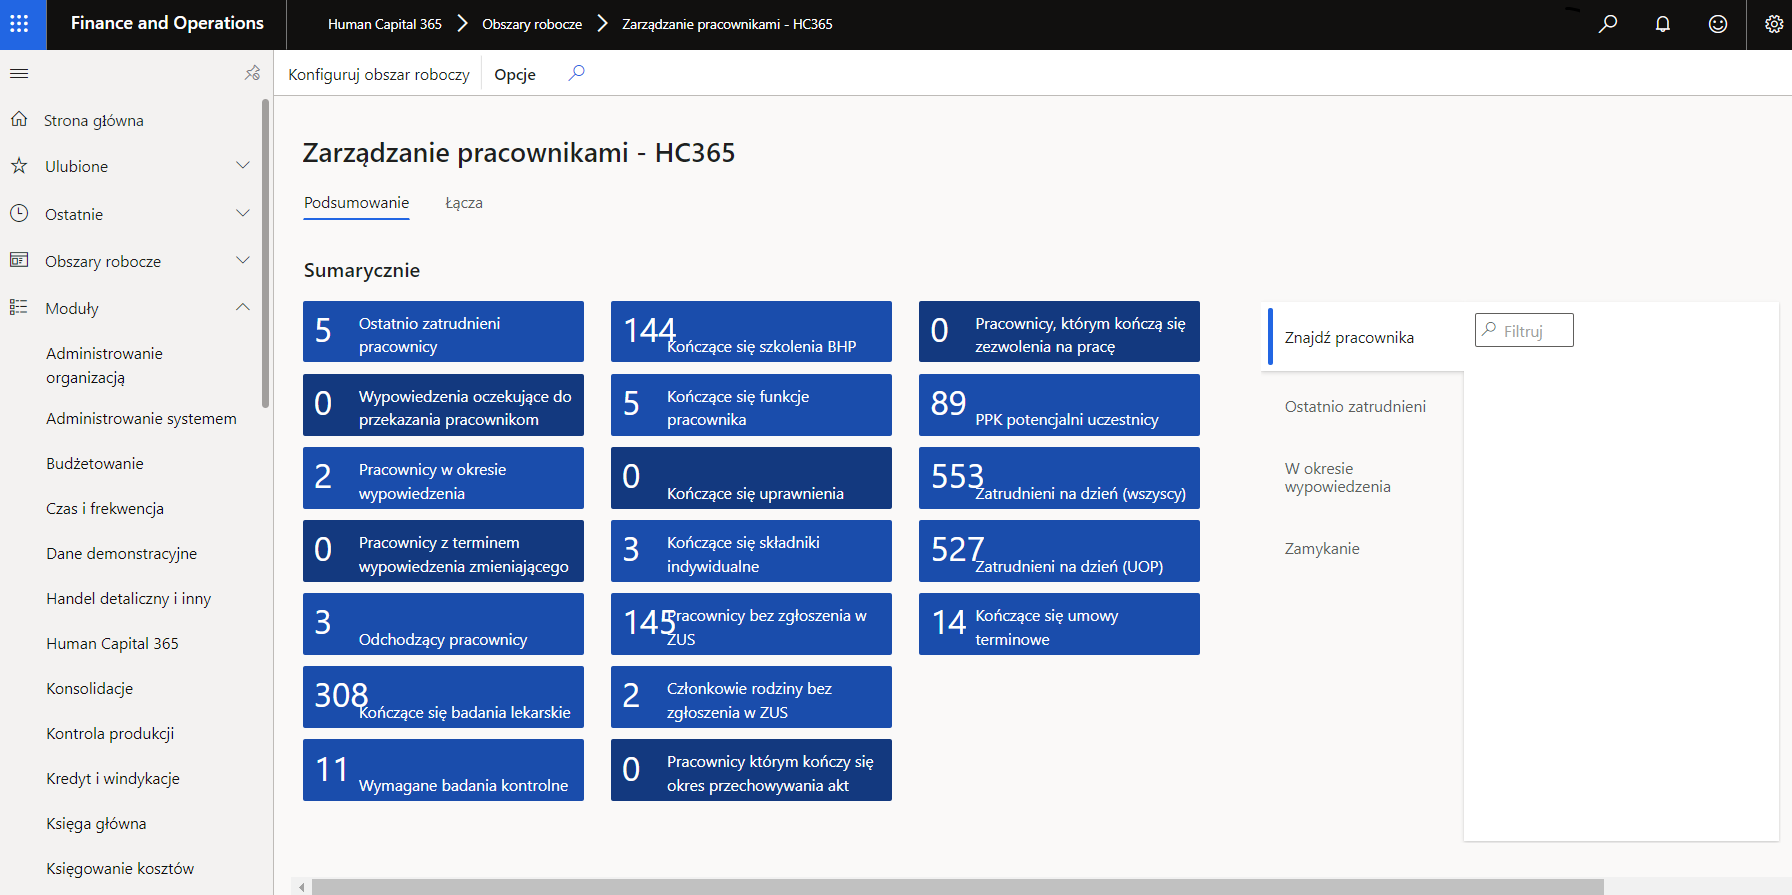Open the Ostatnio zatrudnieni pracownicy tile
Image resolution: width=1792 pixels, height=895 pixels.
click(443, 331)
